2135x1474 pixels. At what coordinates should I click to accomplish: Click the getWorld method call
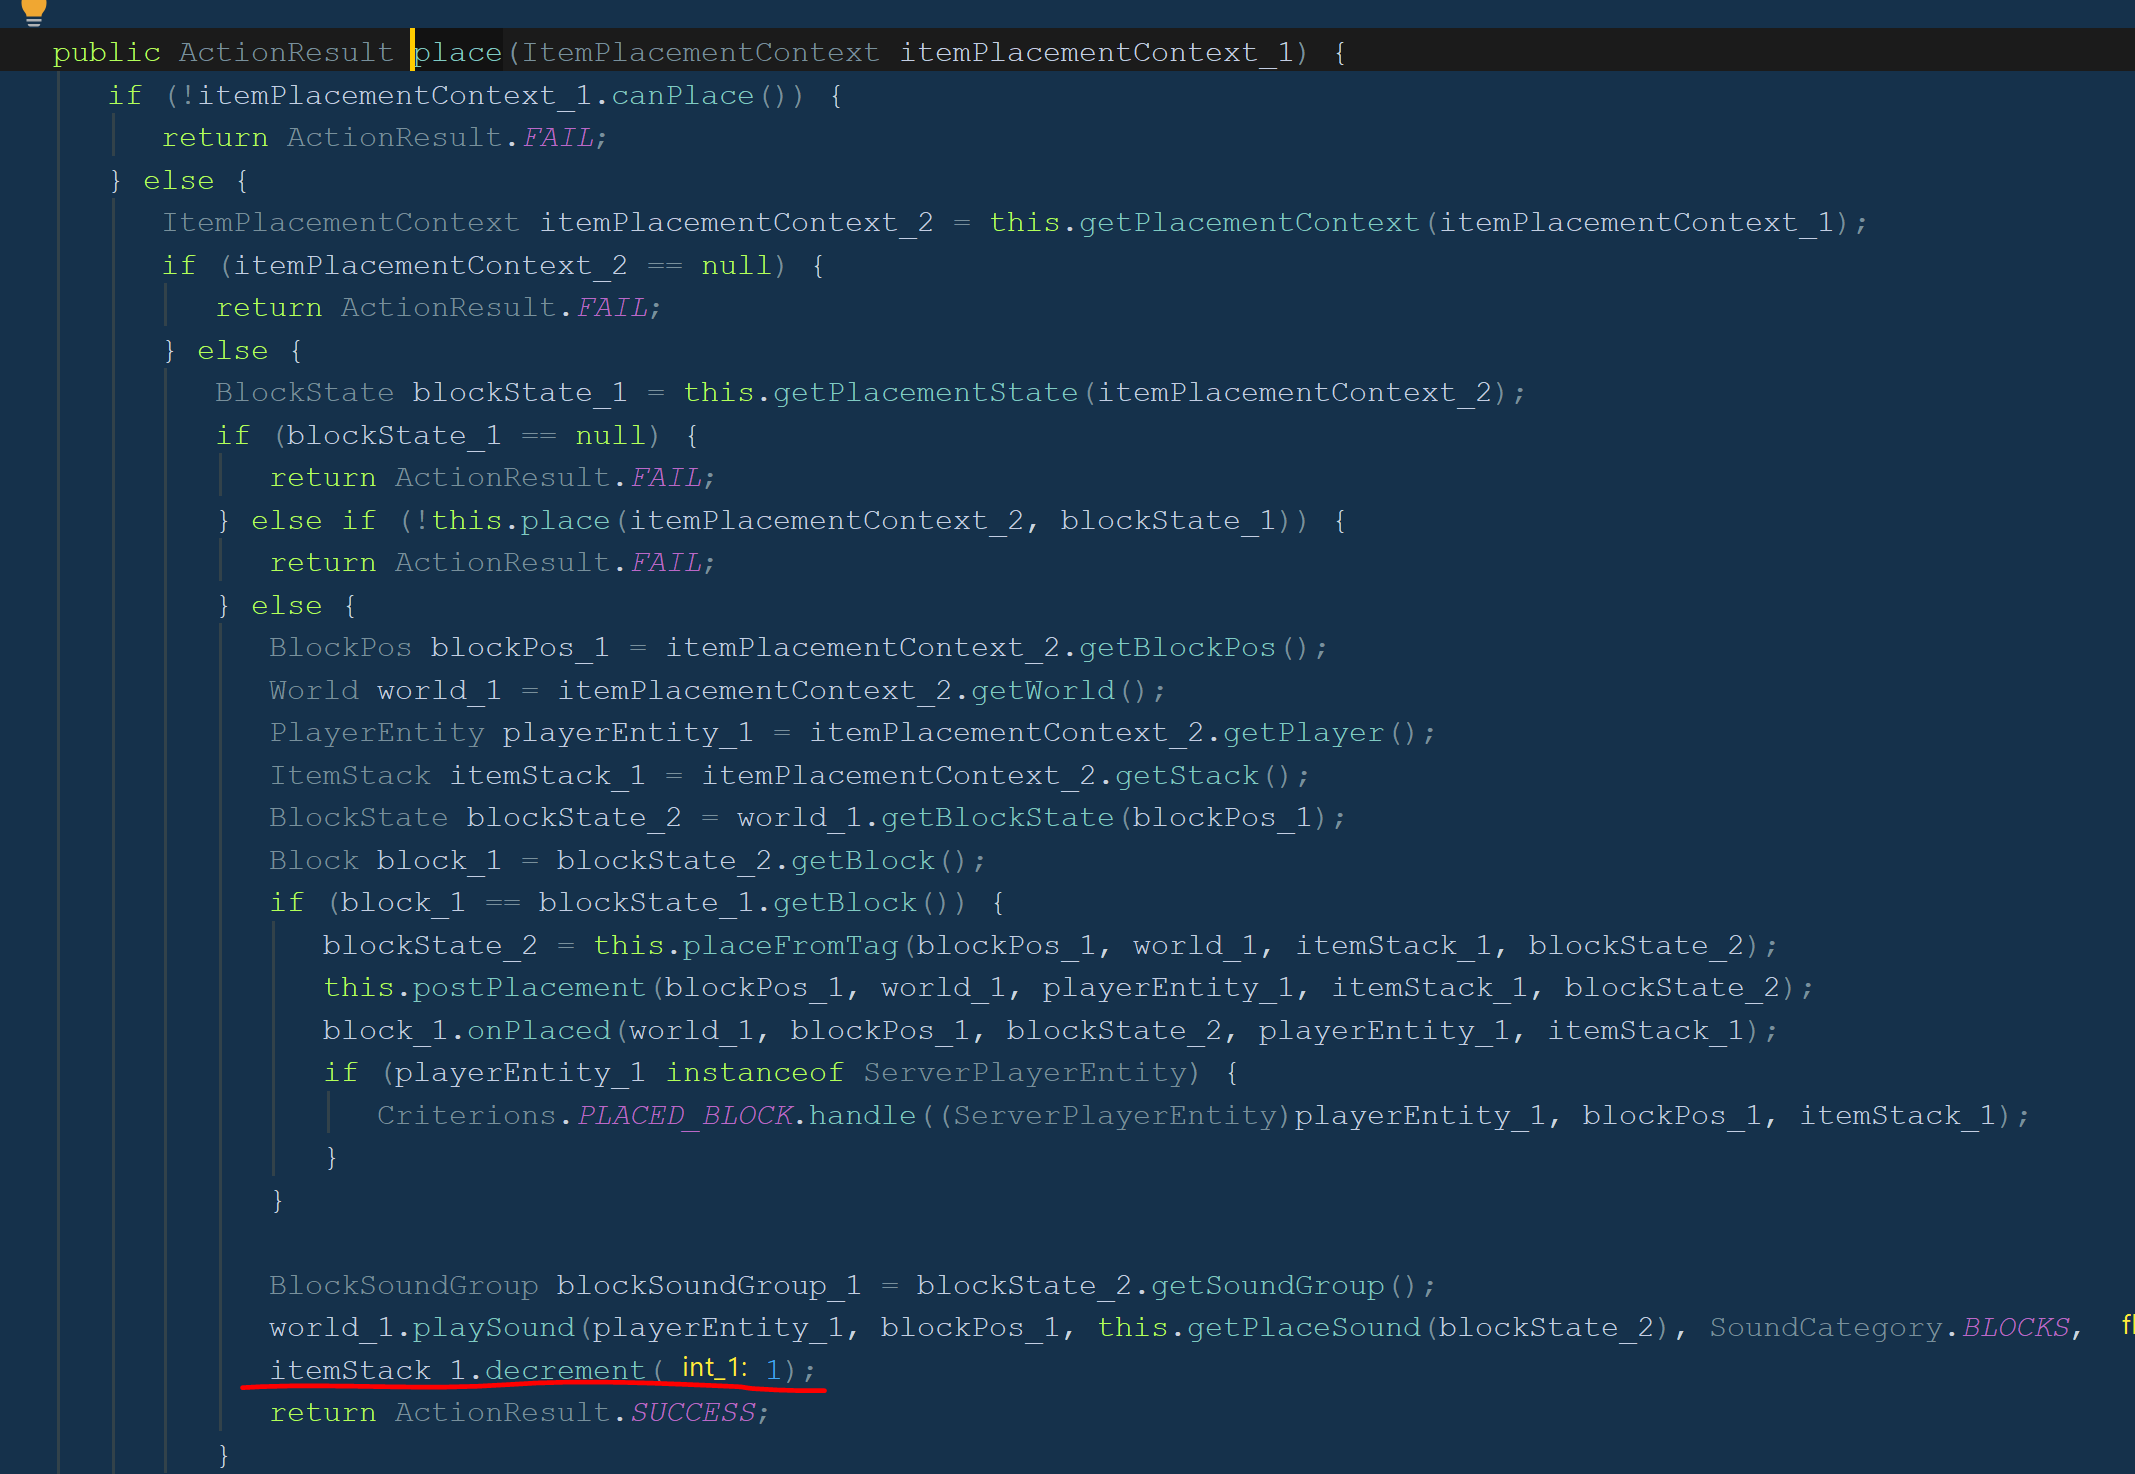pos(1042,690)
